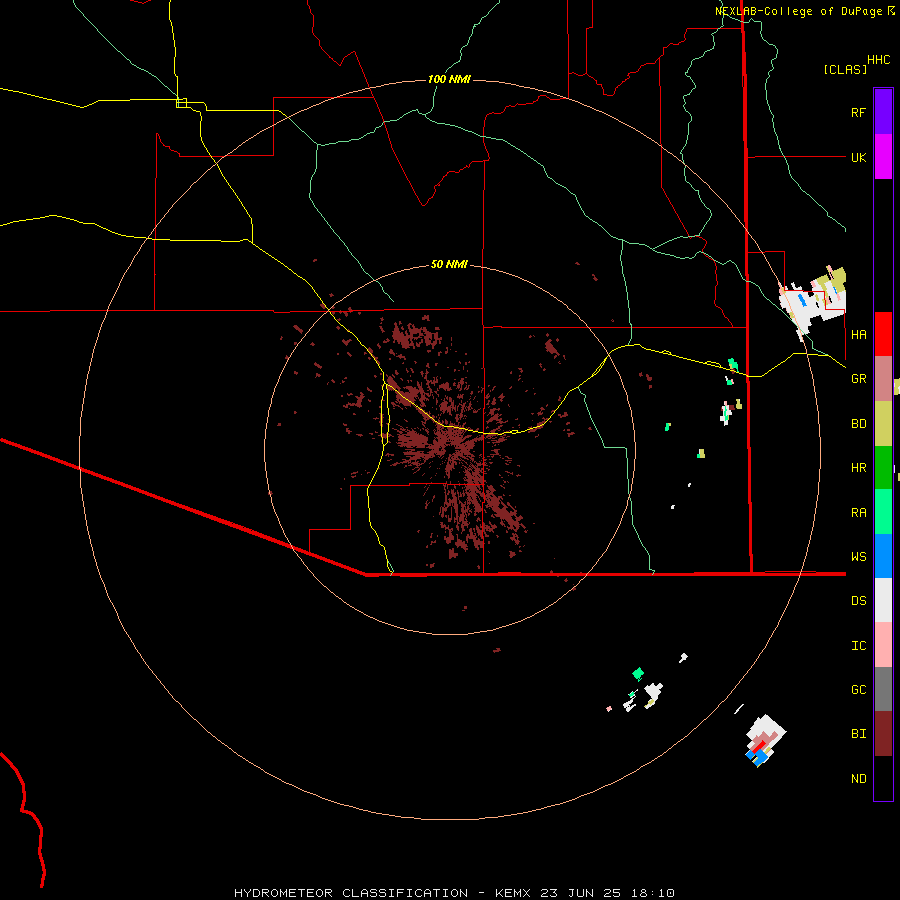The width and height of the screenshot is (900, 900).
Task: Click the "NEXLAB-College of DuPage" credit text
Action: tap(798, 11)
